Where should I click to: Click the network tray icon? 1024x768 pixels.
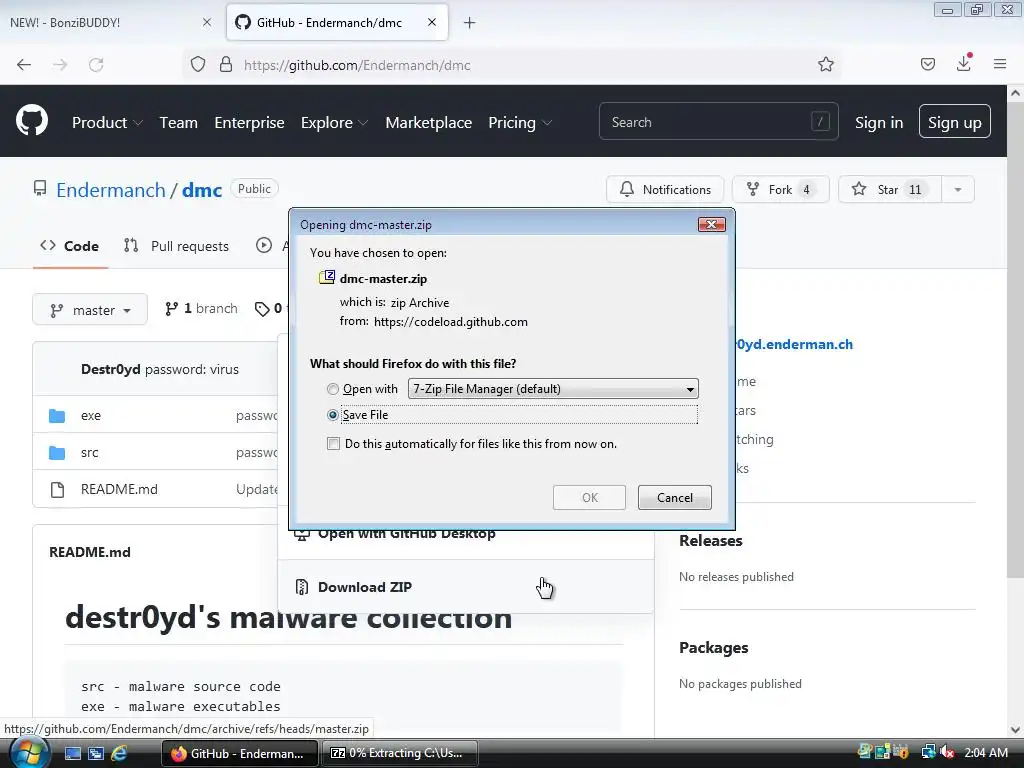point(929,753)
